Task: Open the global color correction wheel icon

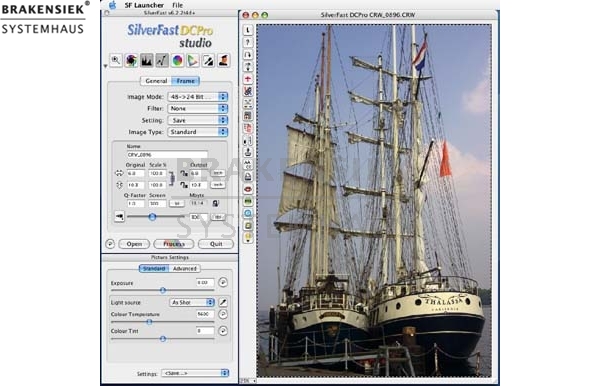Action: (177, 60)
